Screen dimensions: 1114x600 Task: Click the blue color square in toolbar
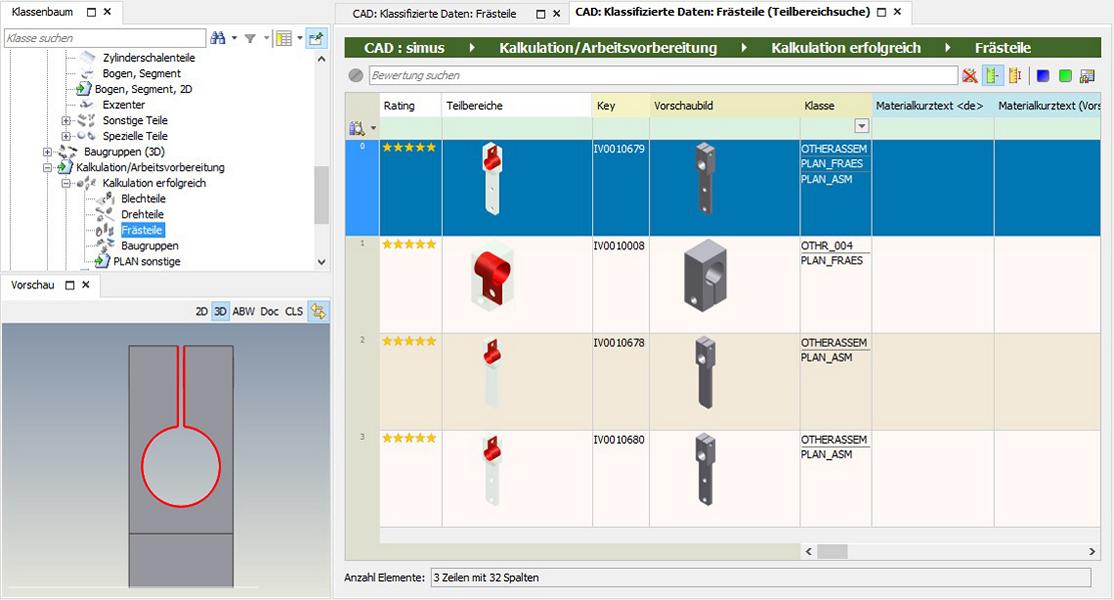pos(1043,75)
